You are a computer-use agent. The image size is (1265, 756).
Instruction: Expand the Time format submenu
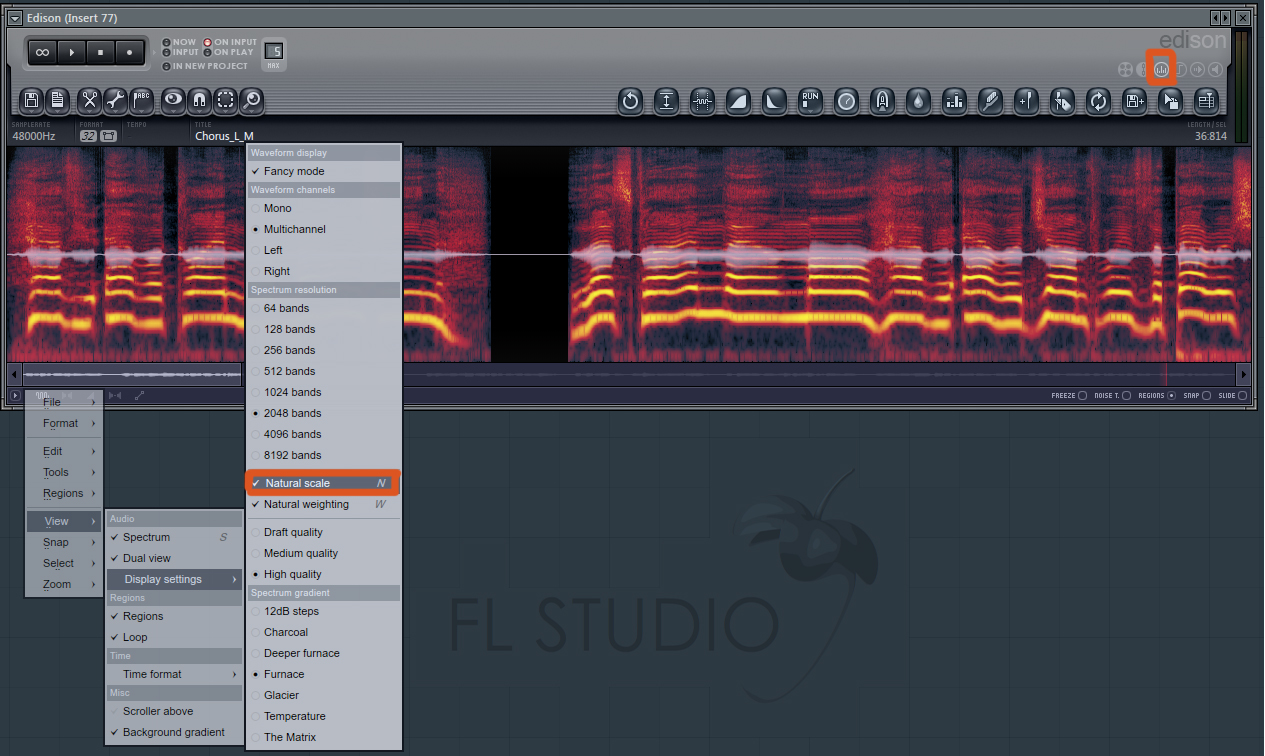pyautogui.click(x=174, y=674)
